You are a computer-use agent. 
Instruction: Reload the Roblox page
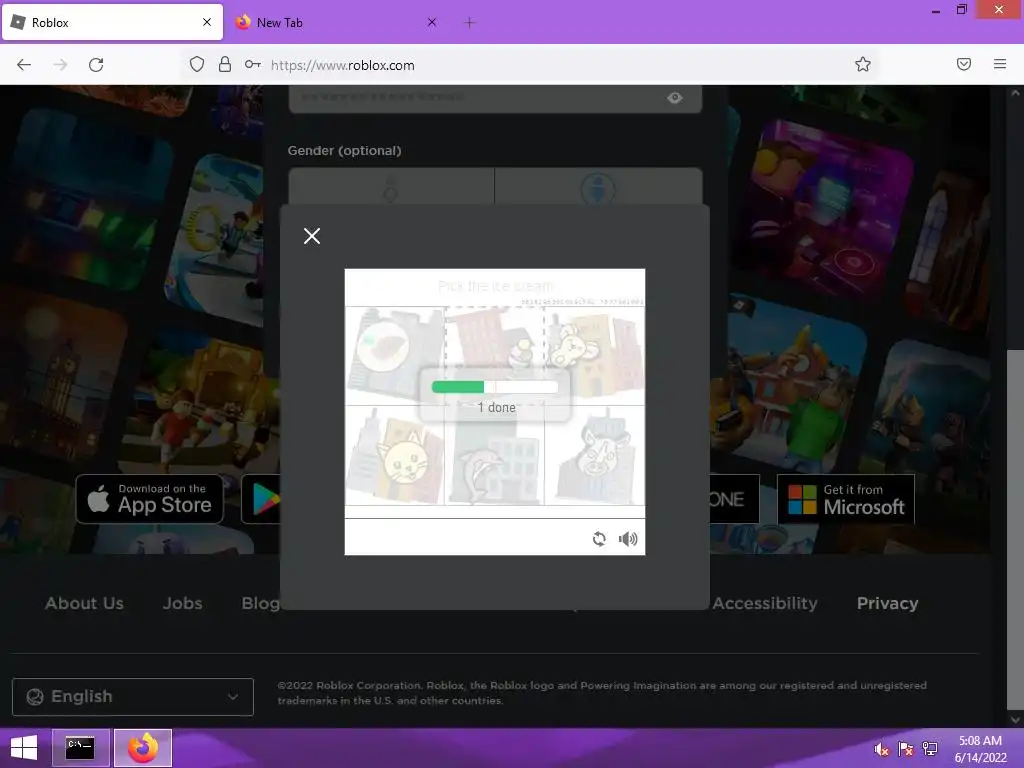point(96,65)
